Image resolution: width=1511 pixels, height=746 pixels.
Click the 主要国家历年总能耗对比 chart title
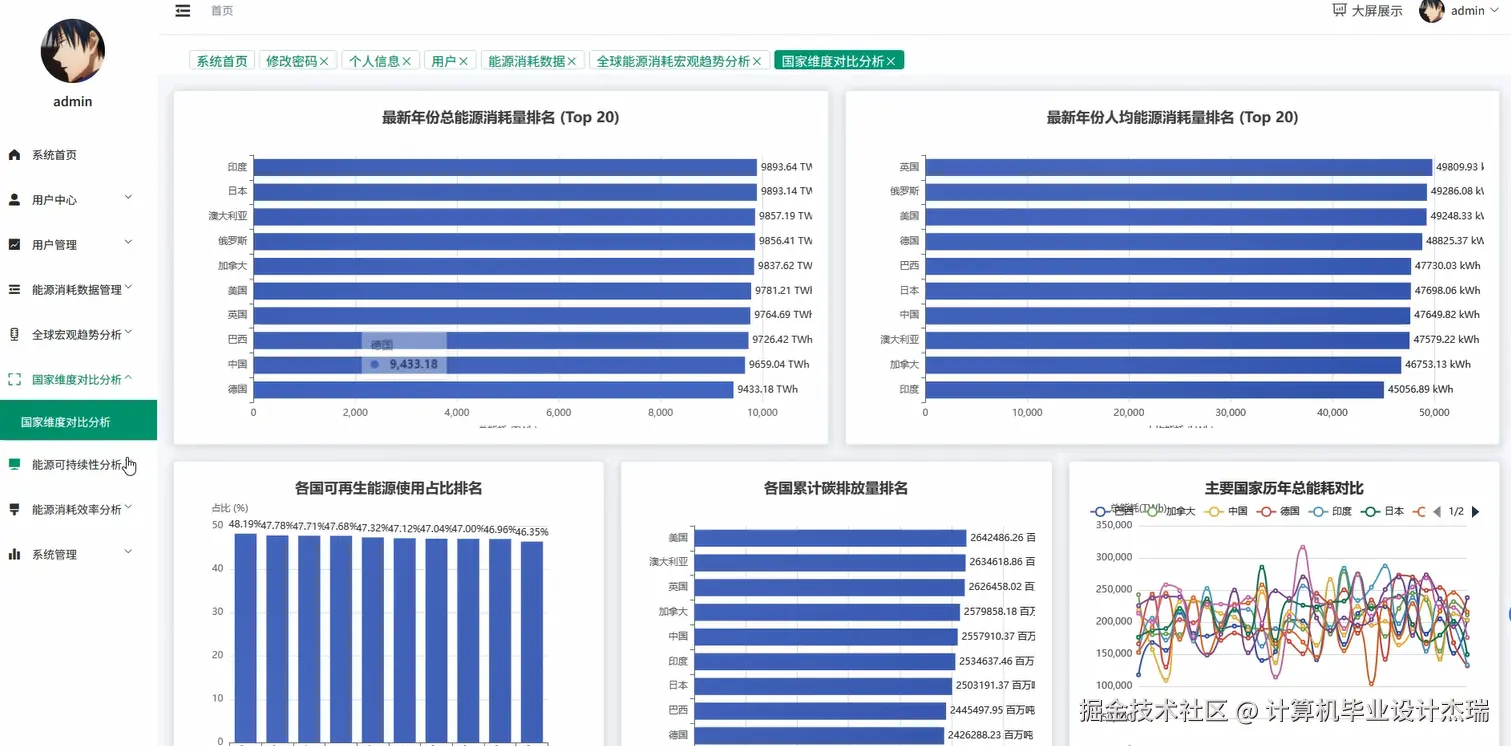(x=1284, y=488)
